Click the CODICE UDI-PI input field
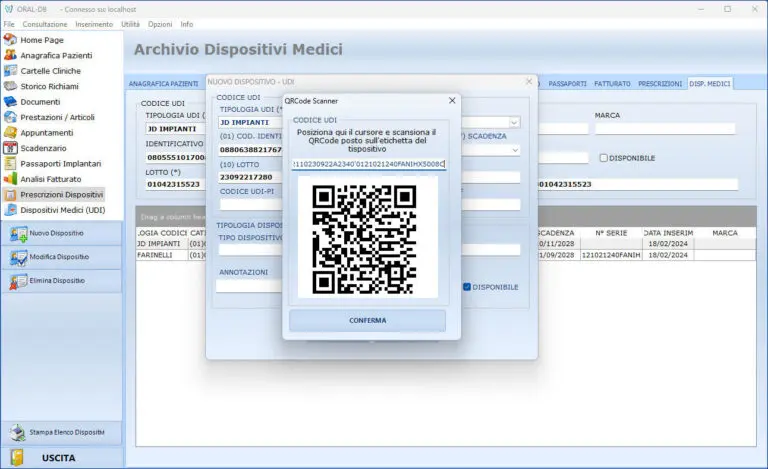Viewport: 768px width, 469px height. coord(250,204)
